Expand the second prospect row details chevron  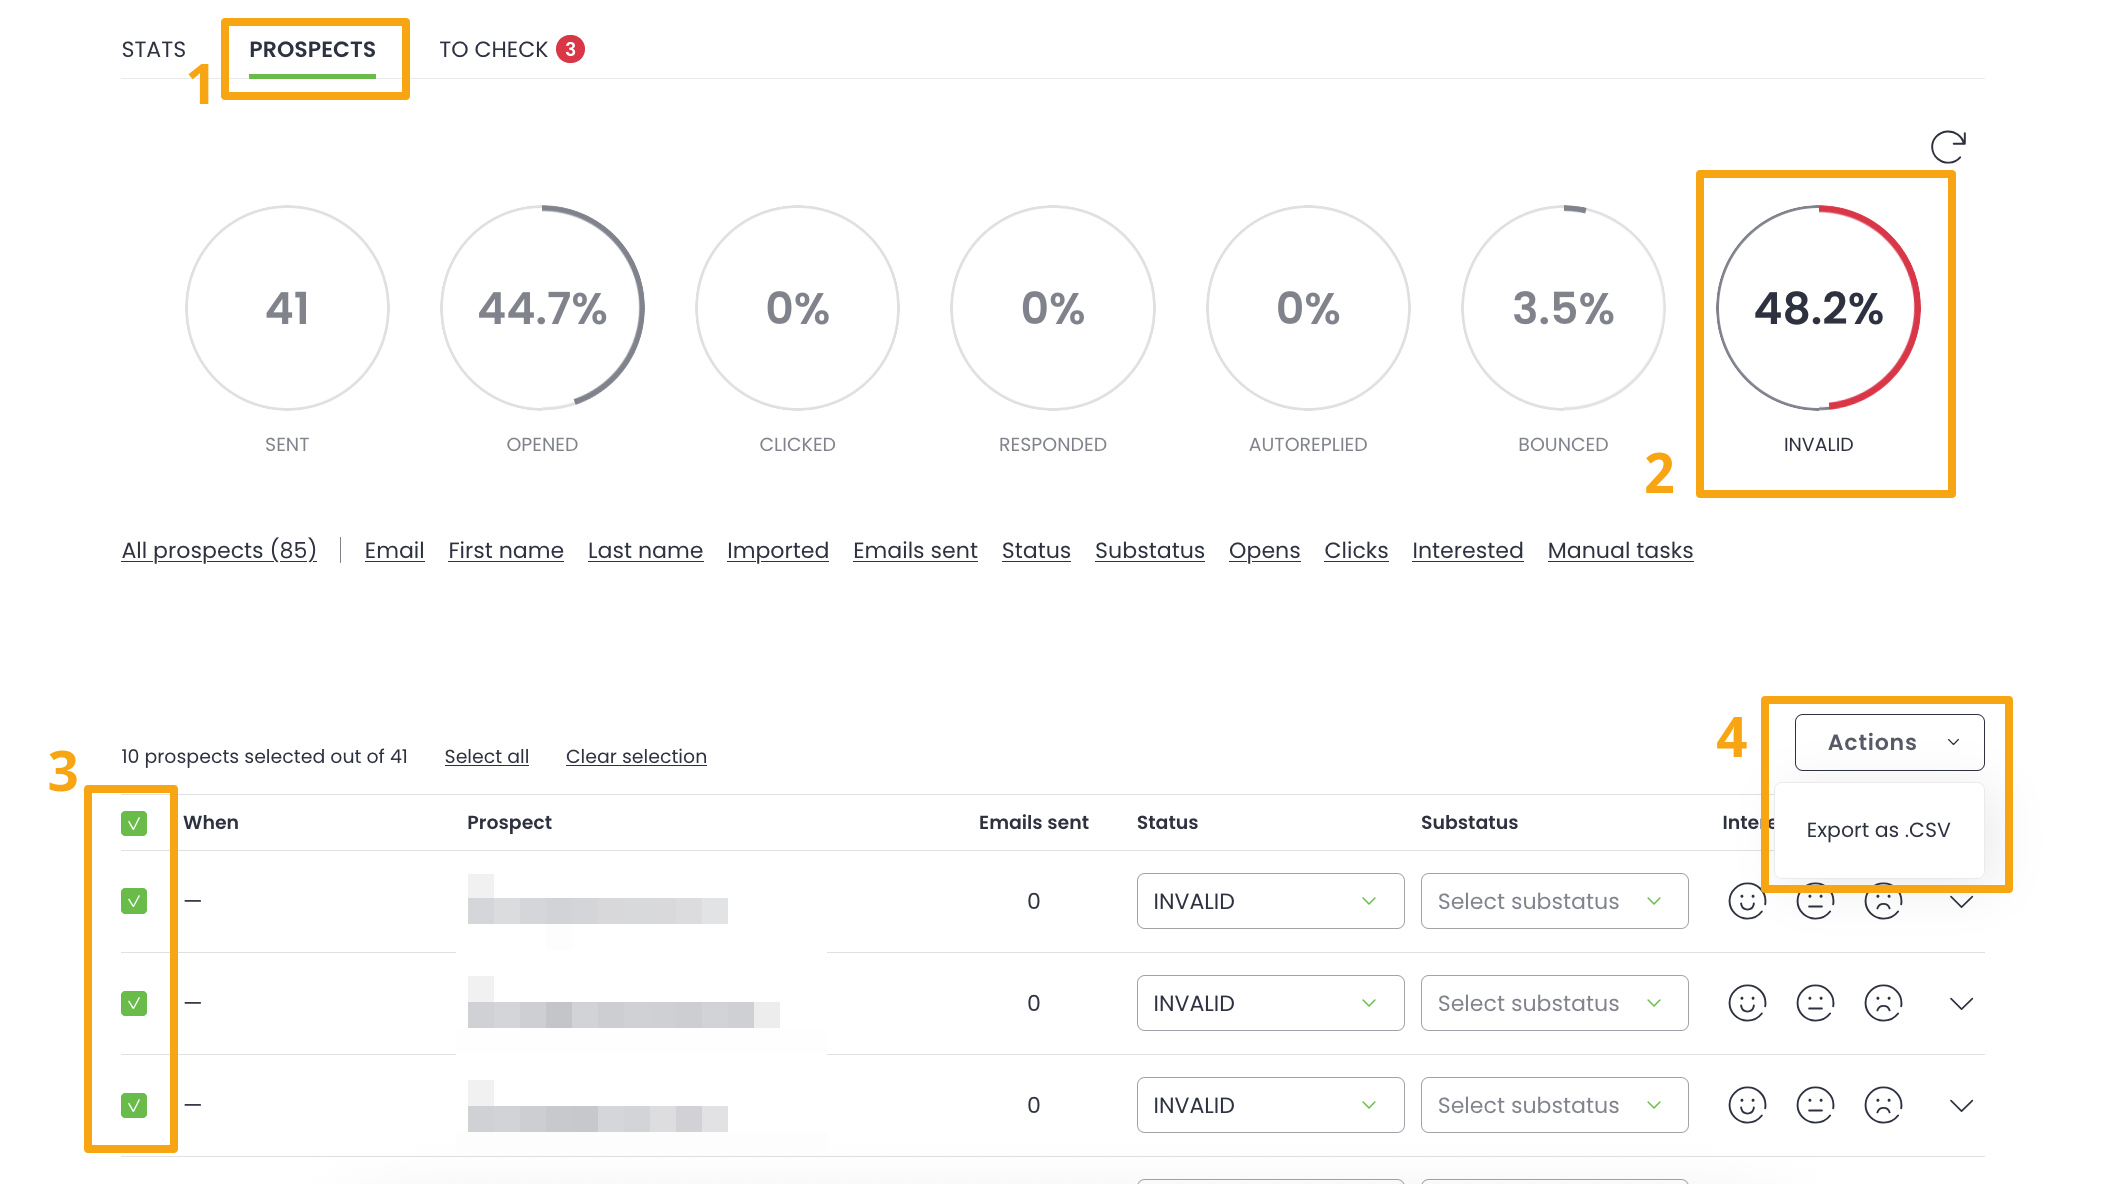[x=1961, y=1003]
